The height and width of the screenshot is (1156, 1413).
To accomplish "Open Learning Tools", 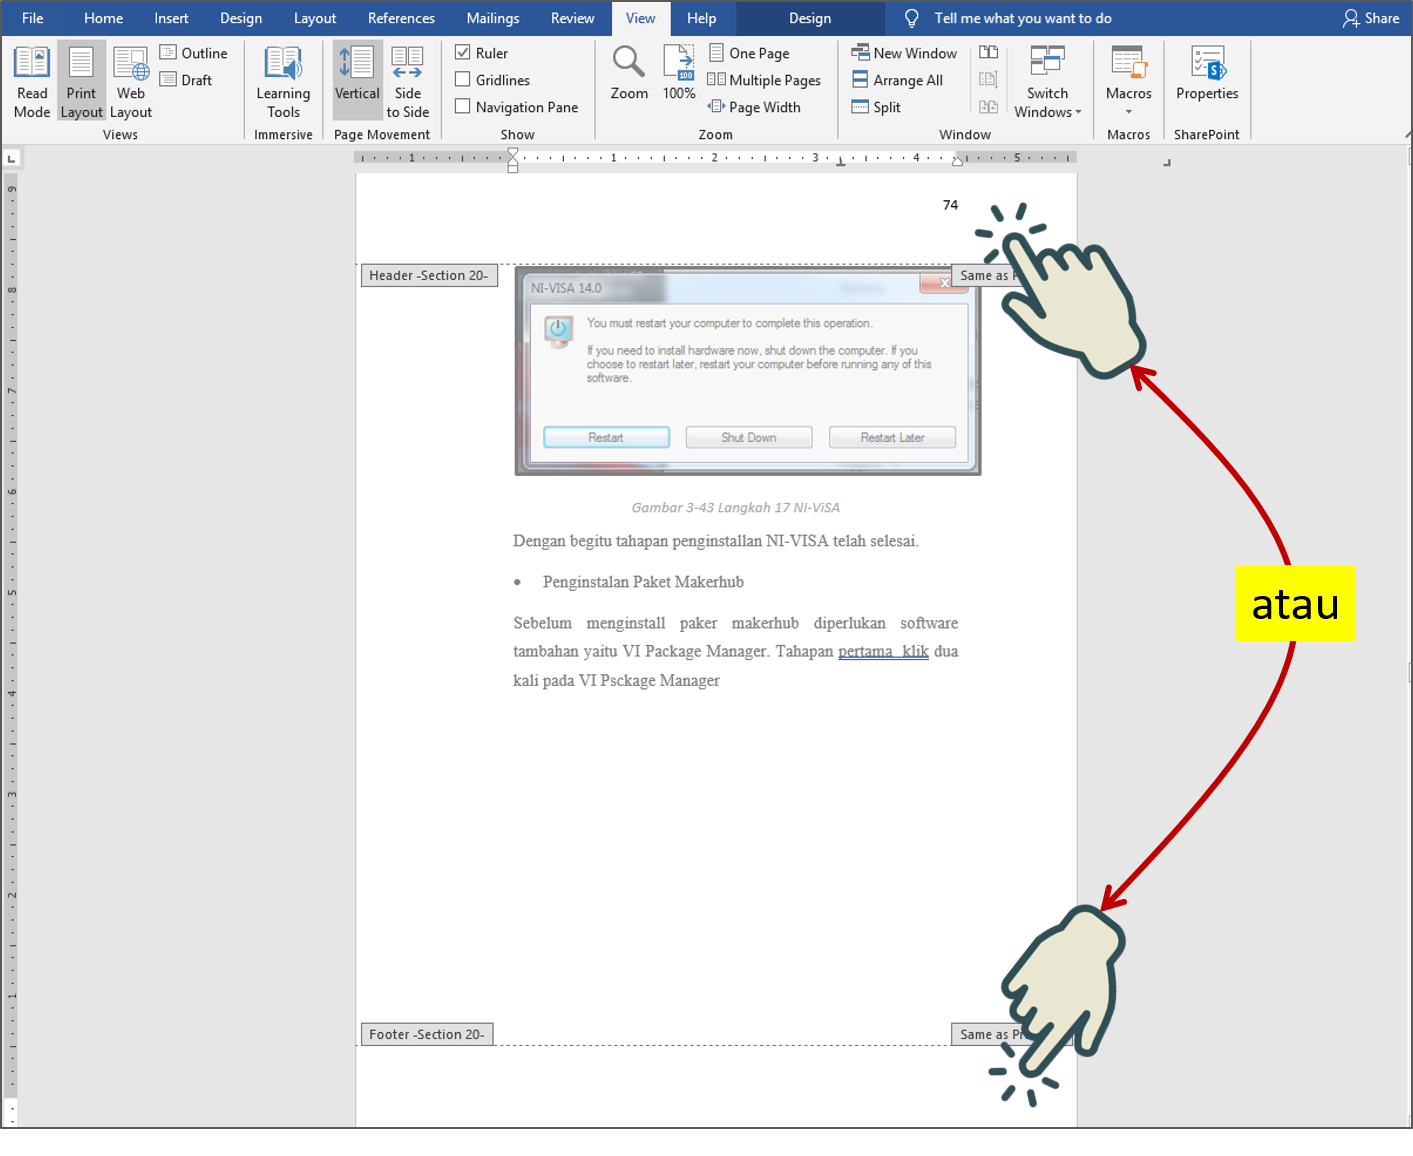I will coord(283,82).
